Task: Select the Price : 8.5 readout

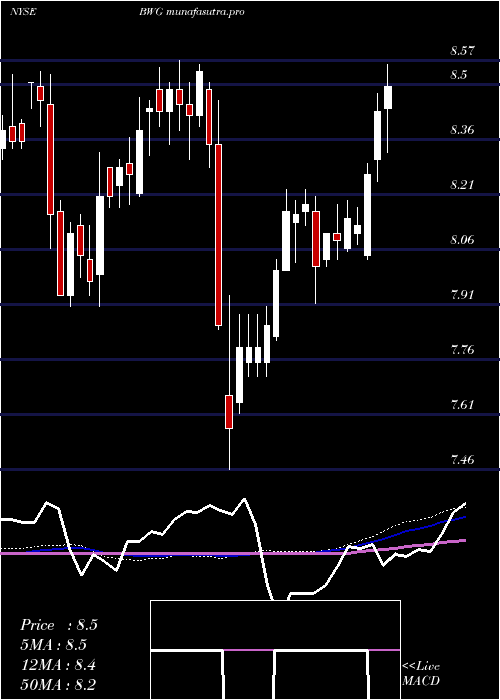Action: pyautogui.click(x=58, y=625)
